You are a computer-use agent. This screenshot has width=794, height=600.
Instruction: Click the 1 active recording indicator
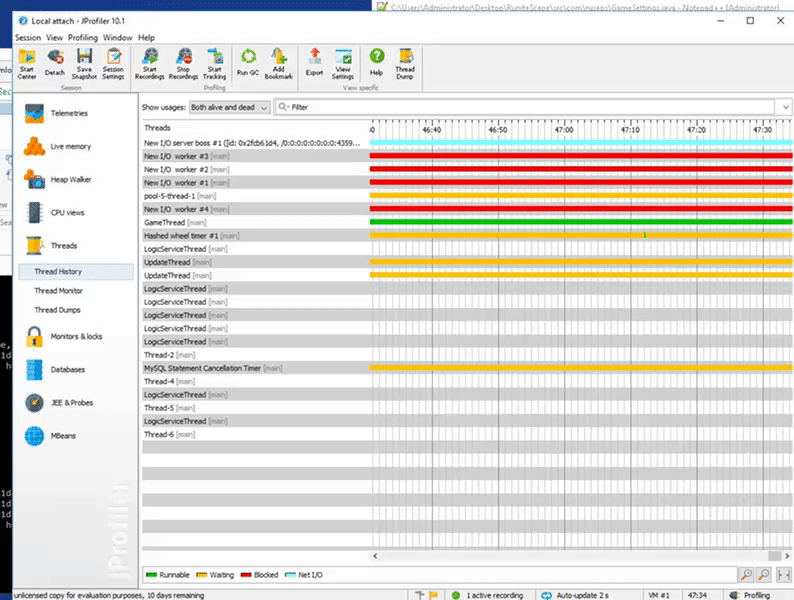click(487, 595)
